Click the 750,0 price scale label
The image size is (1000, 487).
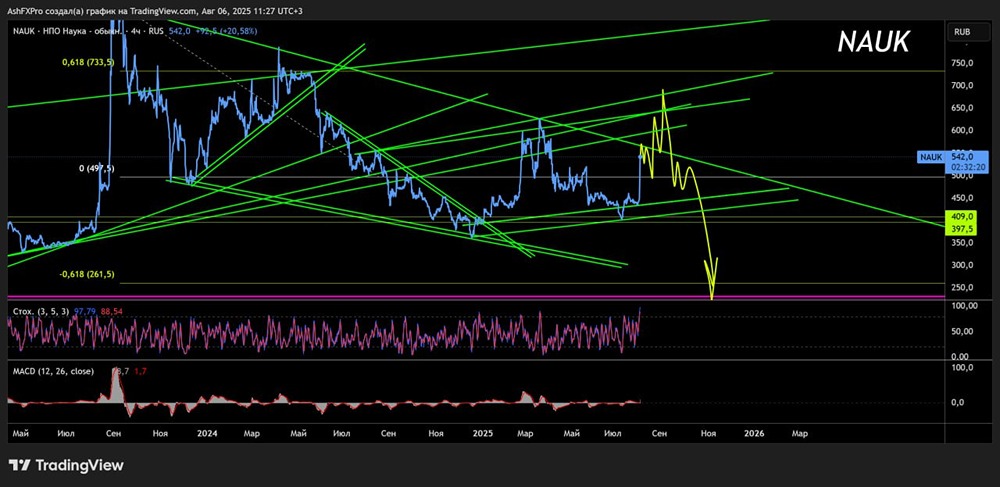pos(962,63)
